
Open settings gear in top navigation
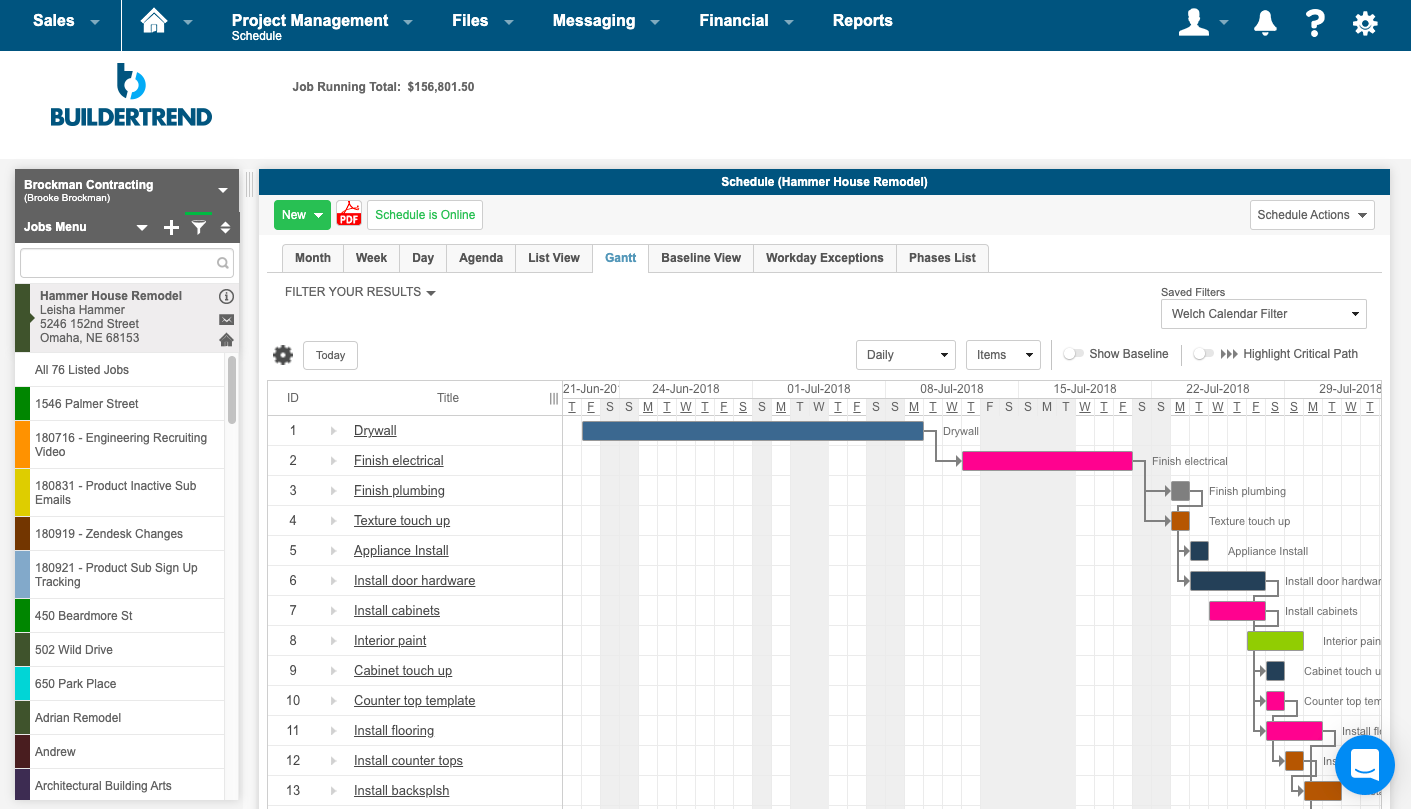click(x=1365, y=23)
